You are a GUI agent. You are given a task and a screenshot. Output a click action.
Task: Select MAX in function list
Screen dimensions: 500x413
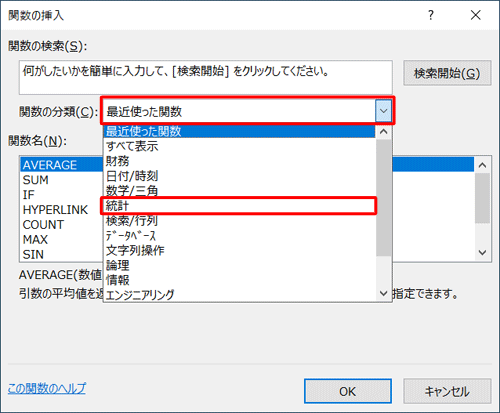pos(62,240)
